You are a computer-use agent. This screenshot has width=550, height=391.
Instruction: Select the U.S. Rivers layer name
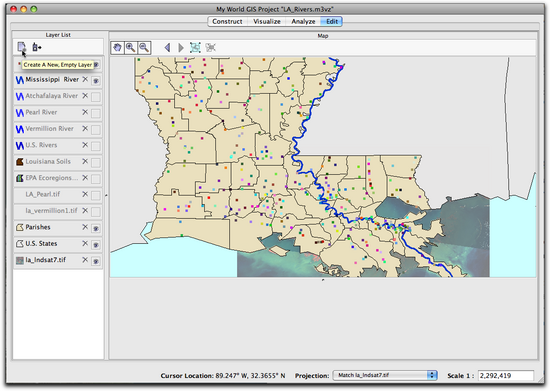click(x=41, y=145)
